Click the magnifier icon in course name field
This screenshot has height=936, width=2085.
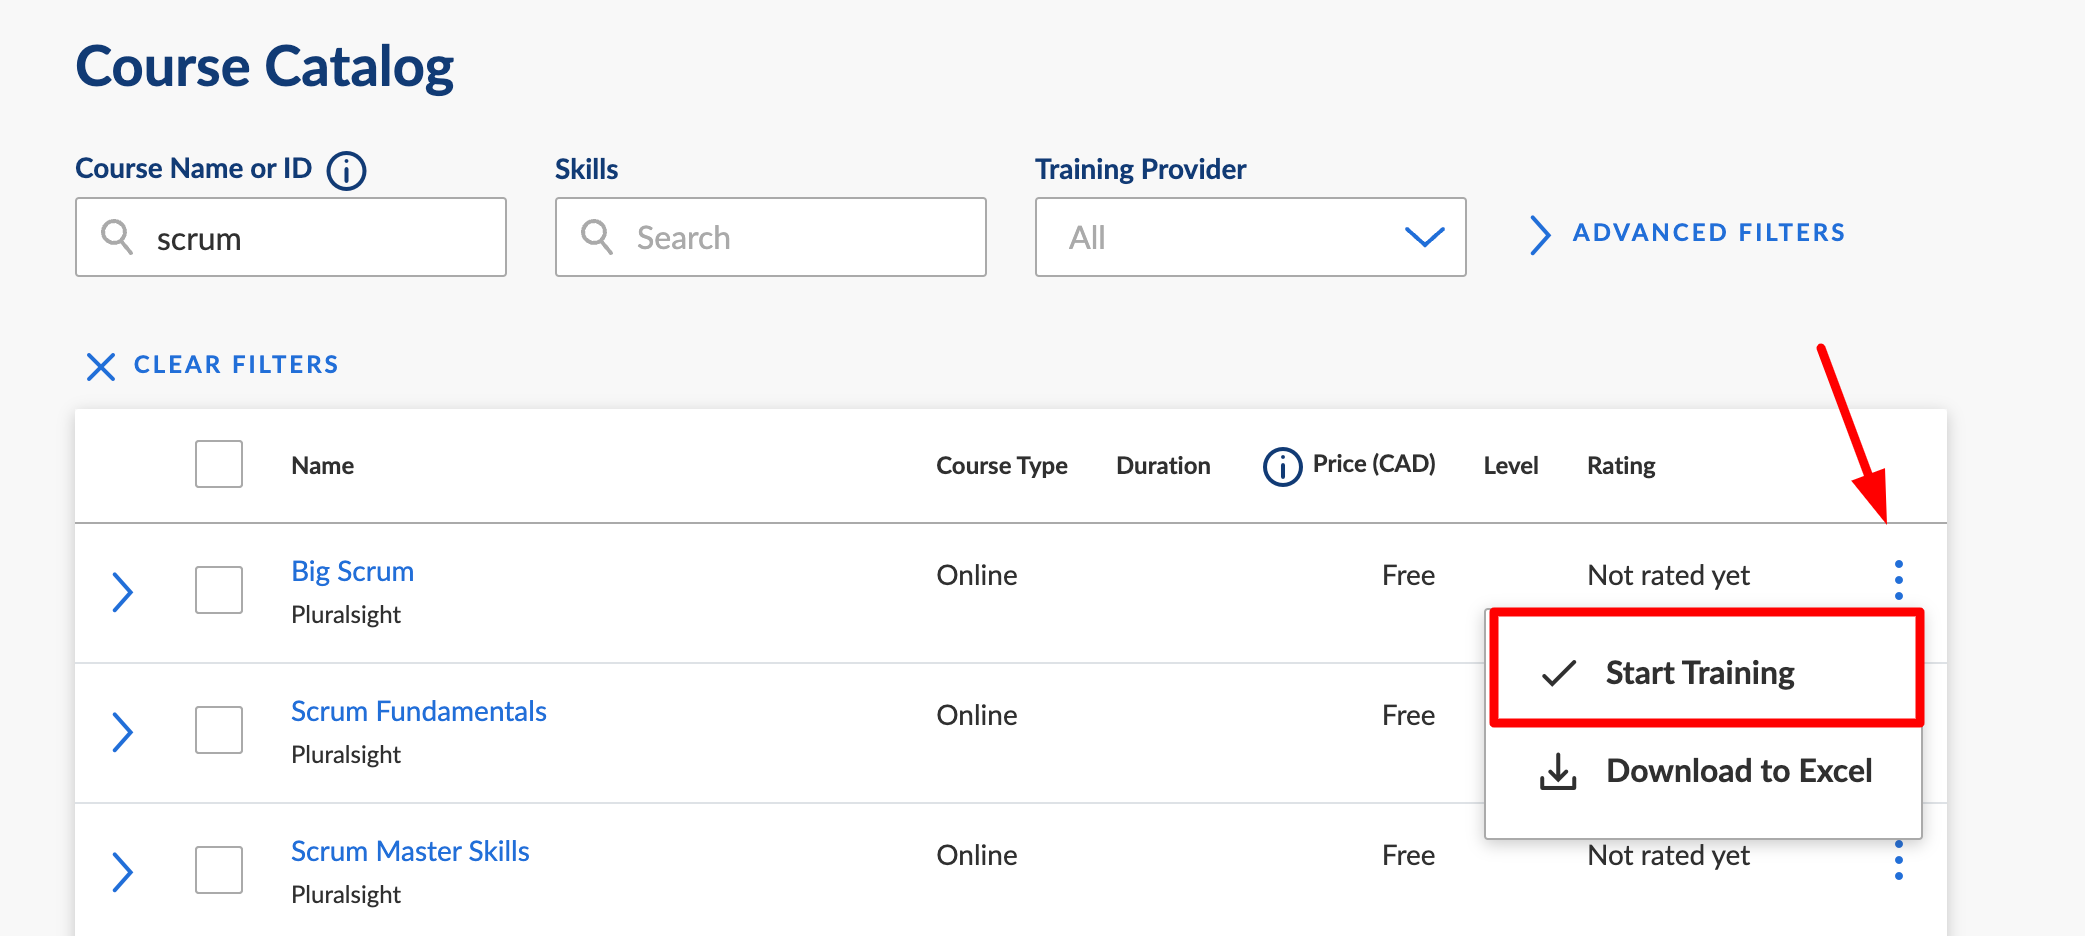point(117,237)
